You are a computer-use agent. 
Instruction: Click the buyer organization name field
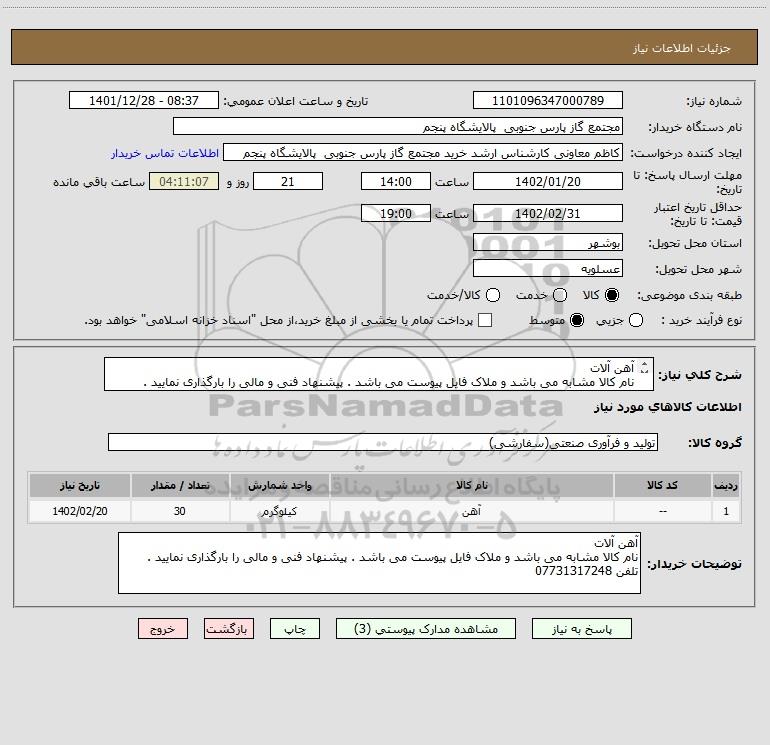[x=398, y=126]
